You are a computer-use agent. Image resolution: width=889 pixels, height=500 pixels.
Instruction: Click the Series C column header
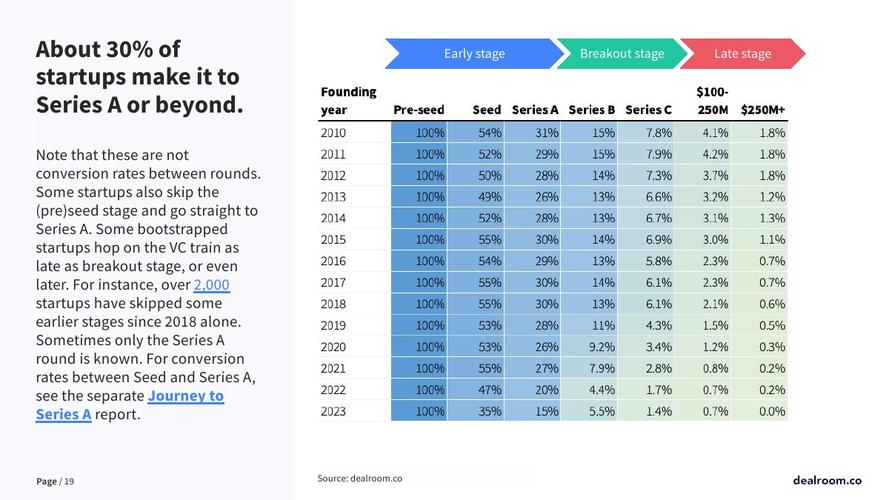coord(648,110)
